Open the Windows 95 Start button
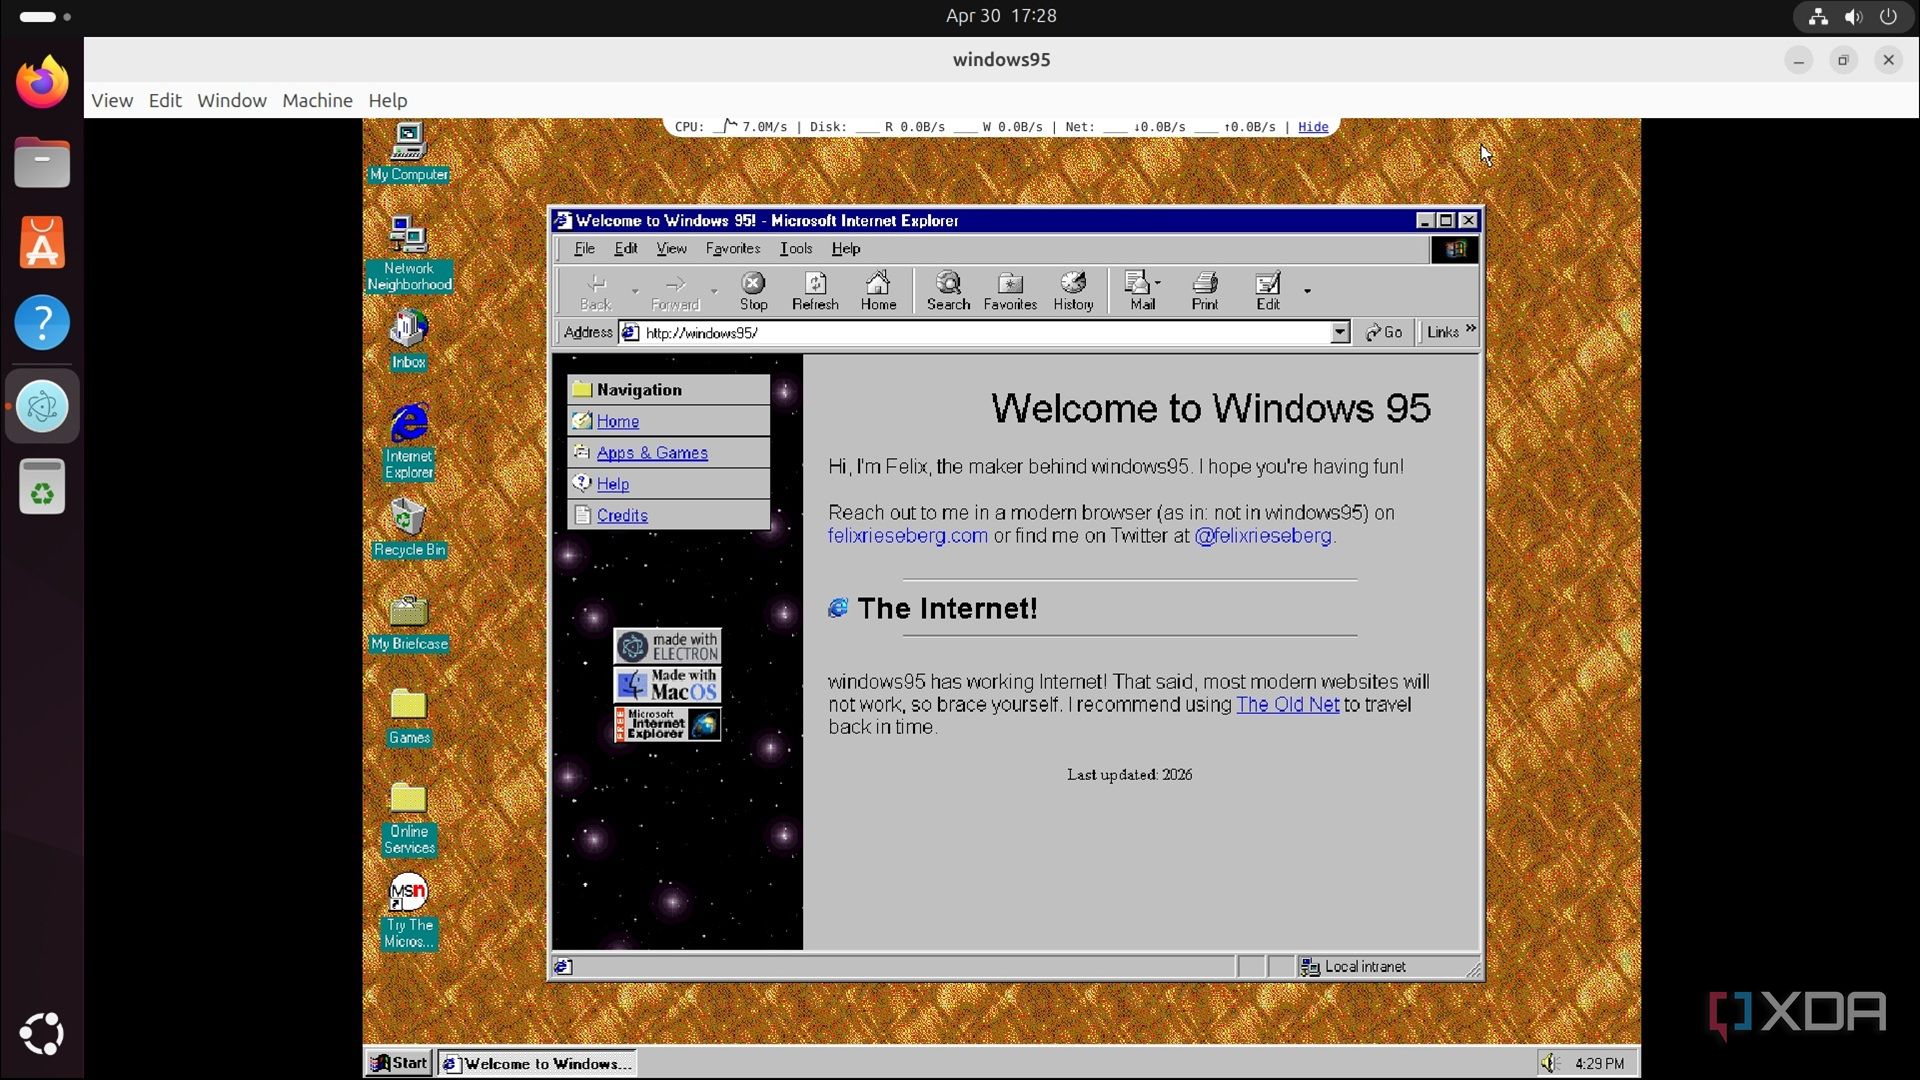Viewport: 1920px width, 1080px height. [398, 1062]
